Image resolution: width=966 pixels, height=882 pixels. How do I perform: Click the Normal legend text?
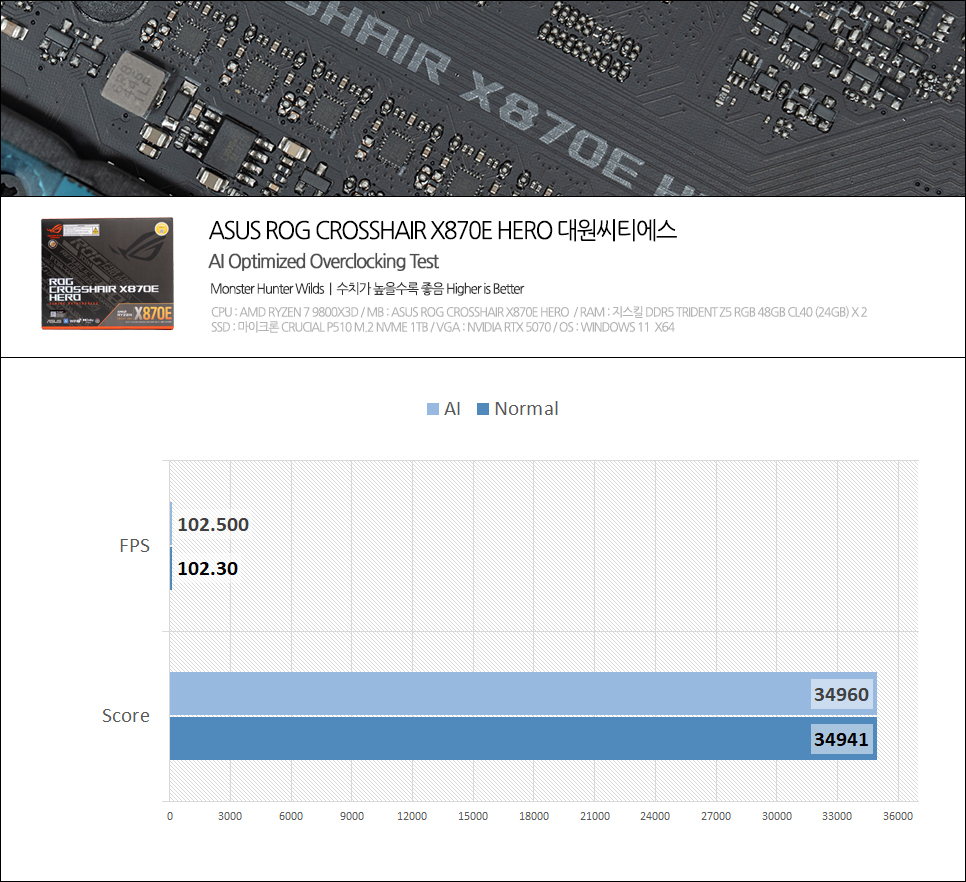pos(526,409)
